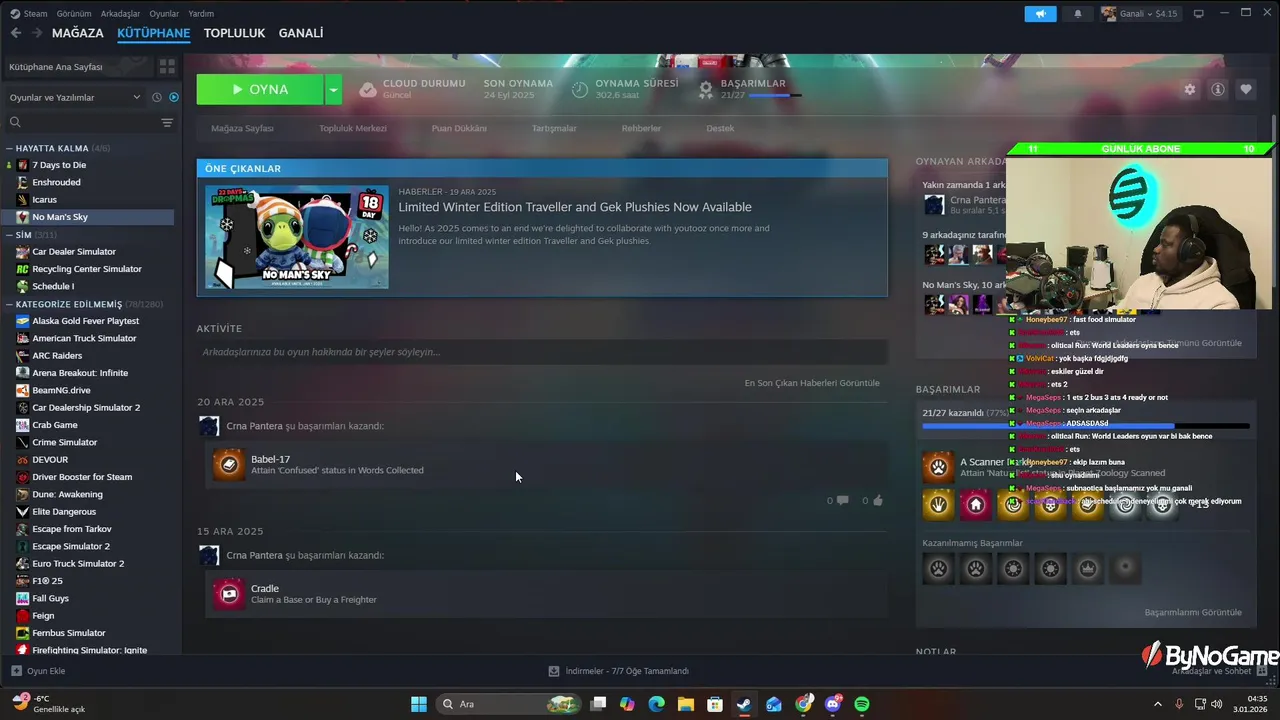Open the İndirmeler downloads status

(619, 671)
